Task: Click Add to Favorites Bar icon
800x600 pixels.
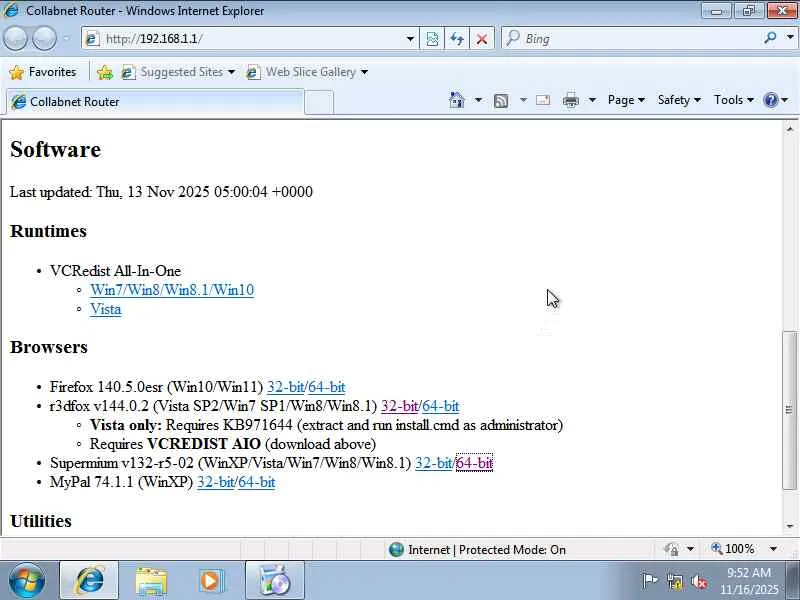Action: tap(105, 72)
